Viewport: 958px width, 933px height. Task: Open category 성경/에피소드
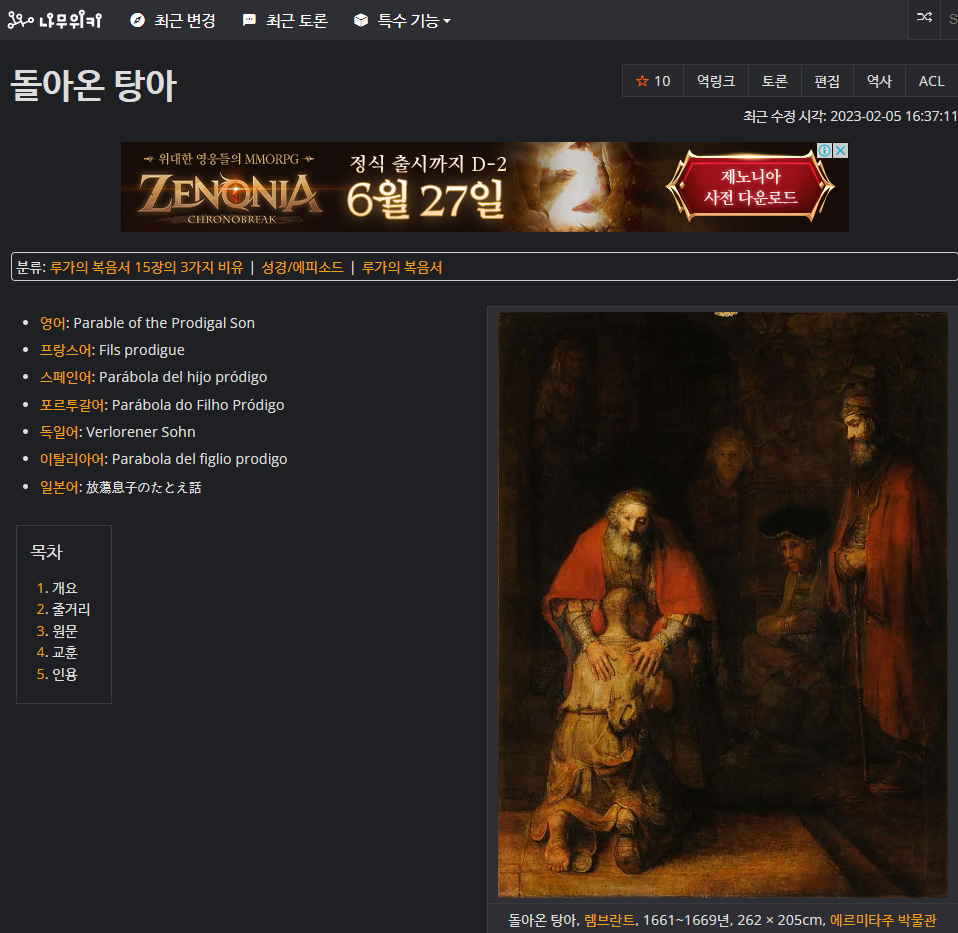click(302, 267)
